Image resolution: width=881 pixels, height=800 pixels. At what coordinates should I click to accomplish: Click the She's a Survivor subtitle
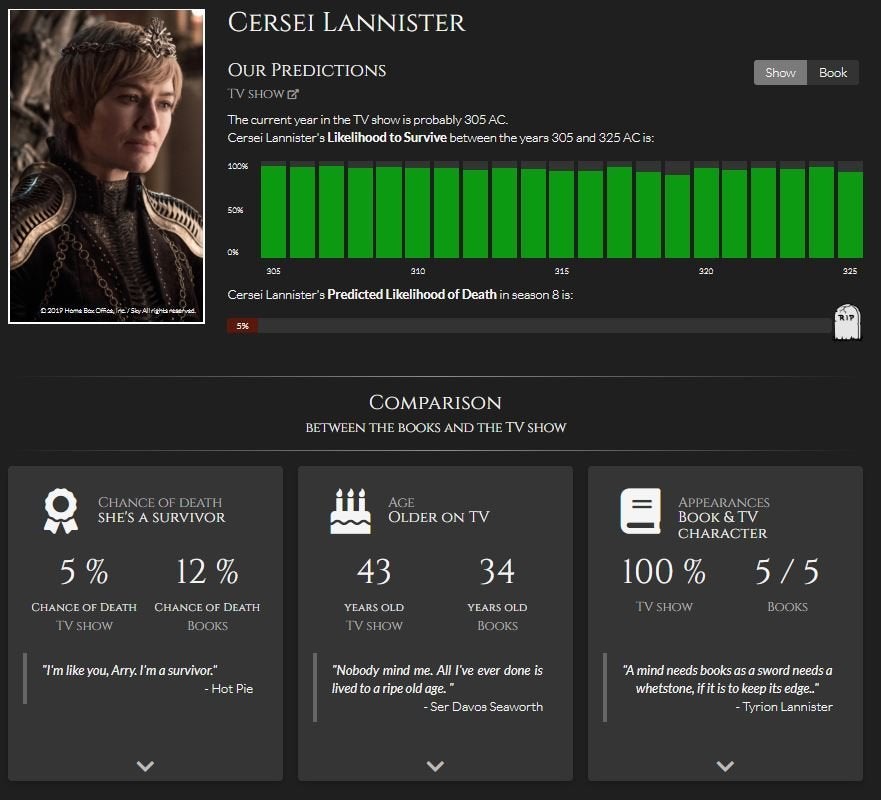161,517
